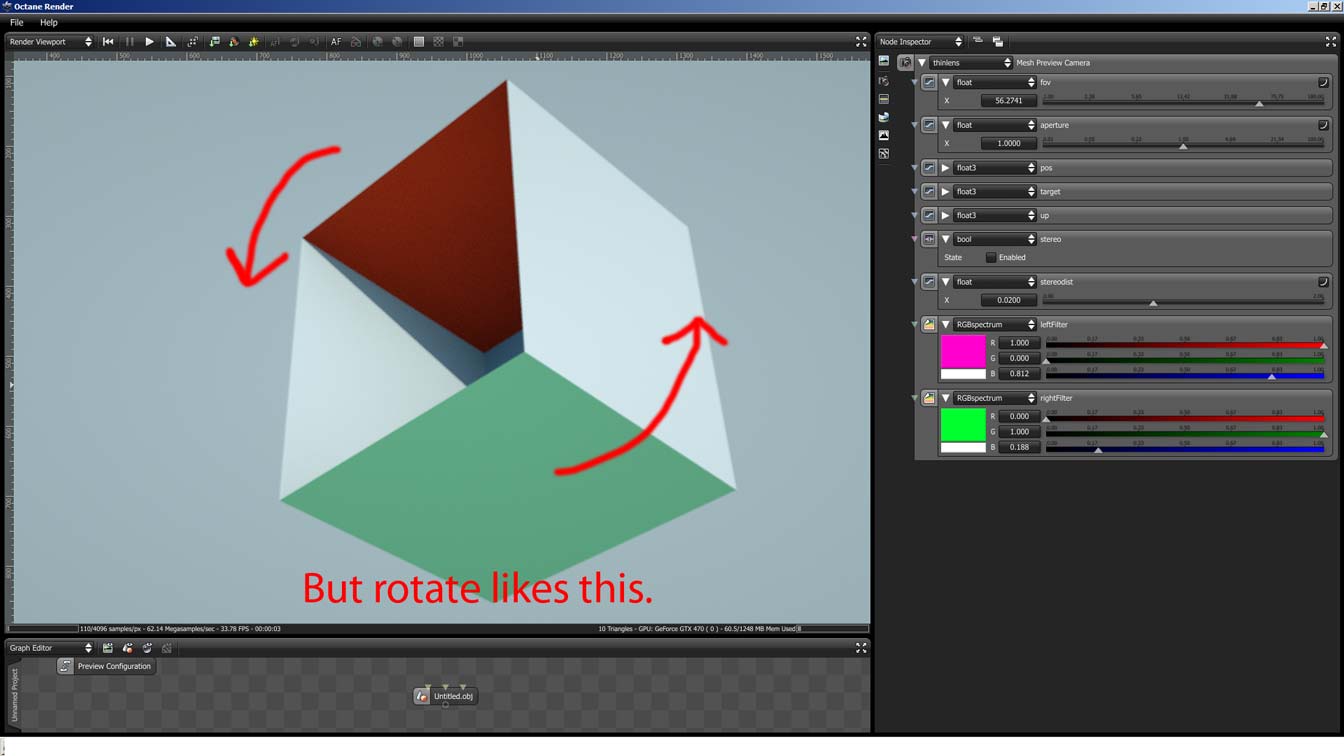Click the Preview Configuration node
Screen dimensions: 1344x756
pyautogui.click(x=106, y=666)
